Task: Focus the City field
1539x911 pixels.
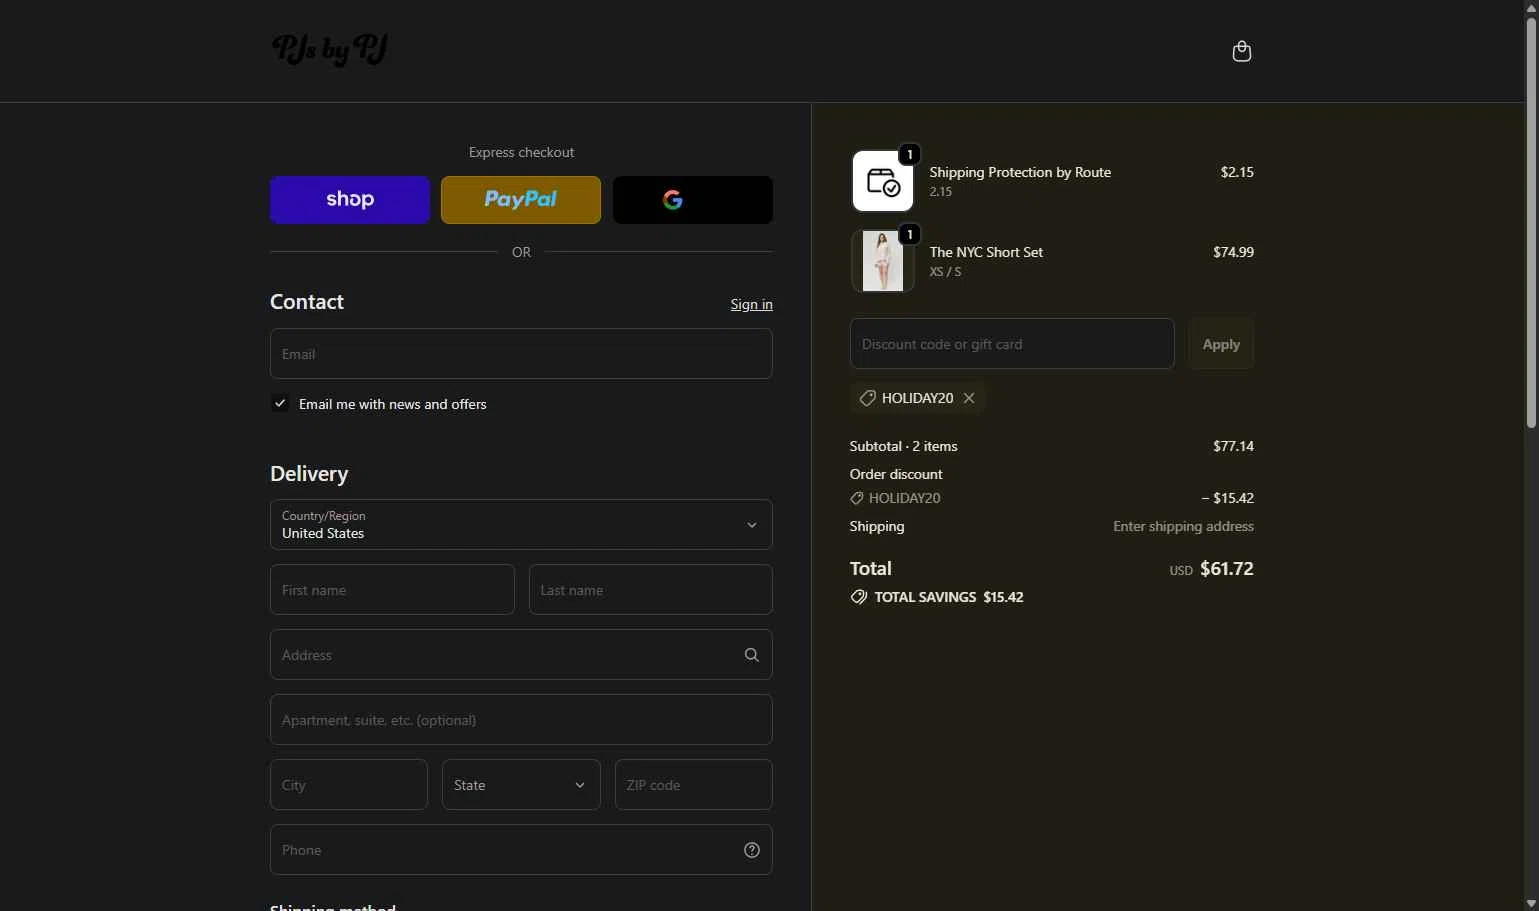Action: coord(349,785)
